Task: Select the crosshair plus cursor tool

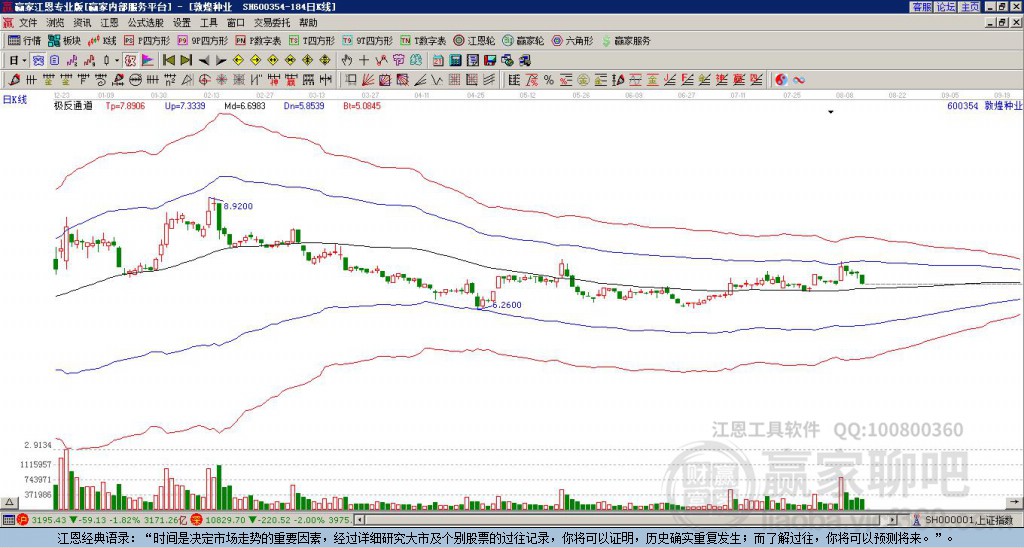Action: [364, 61]
